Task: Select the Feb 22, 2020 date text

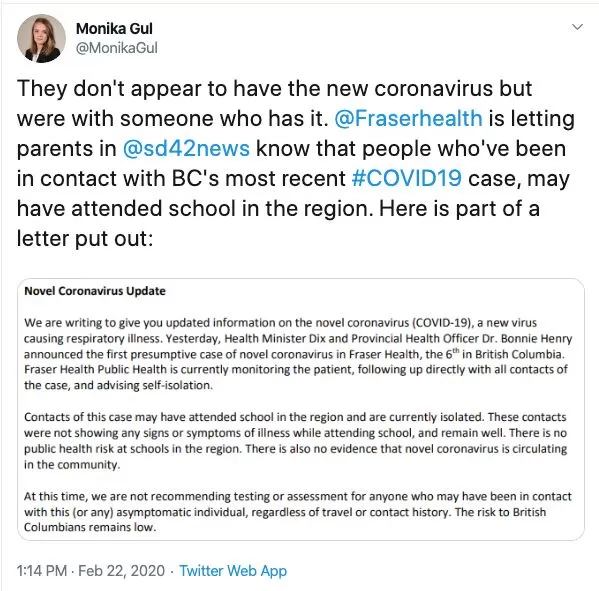Action: click(121, 571)
